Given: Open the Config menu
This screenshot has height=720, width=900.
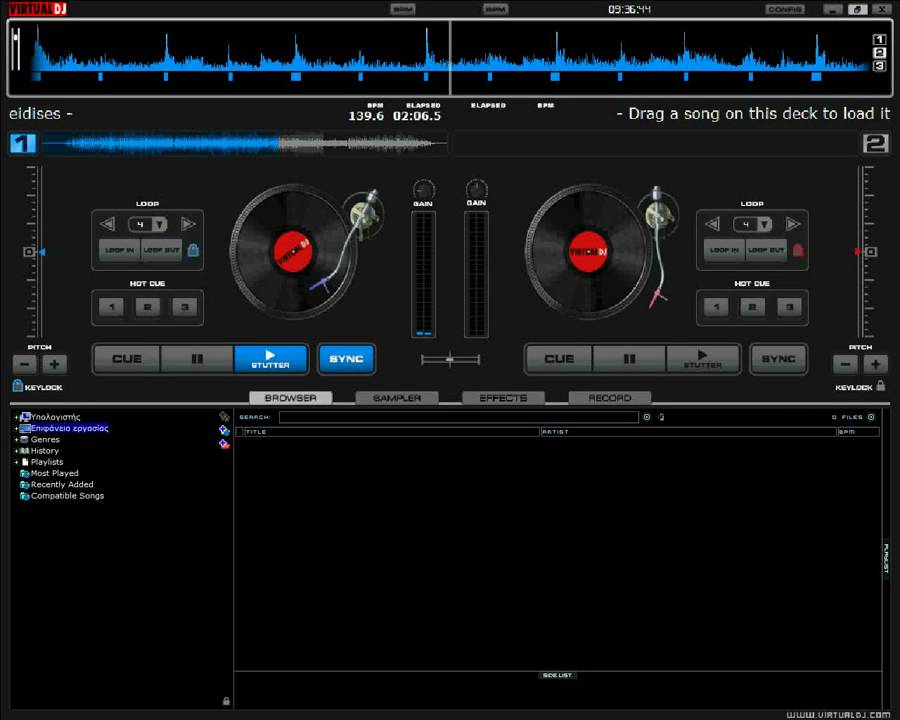Looking at the screenshot, I should [x=785, y=9].
